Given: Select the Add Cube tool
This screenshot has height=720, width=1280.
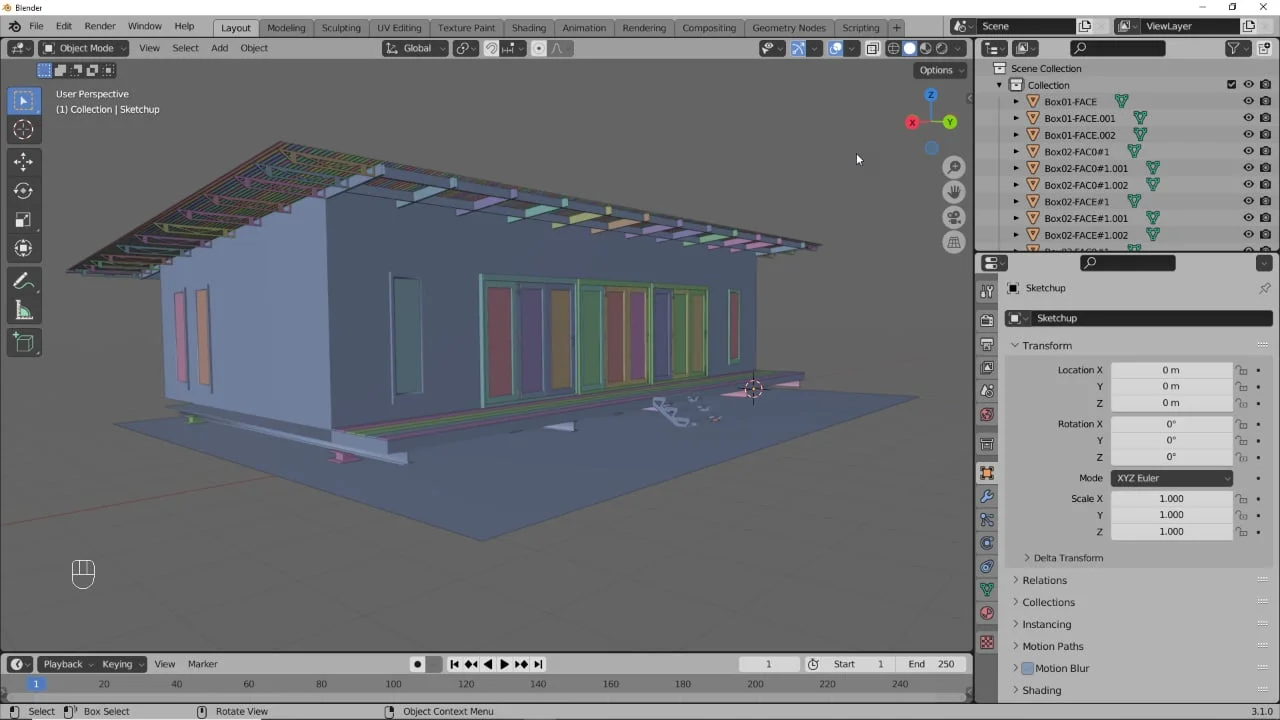Looking at the screenshot, I should click(24, 343).
